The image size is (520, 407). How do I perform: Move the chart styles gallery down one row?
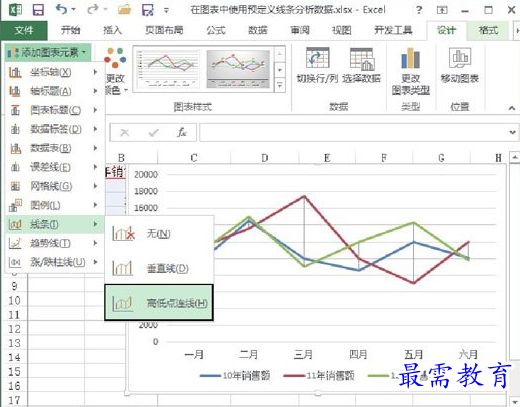(x=280, y=70)
